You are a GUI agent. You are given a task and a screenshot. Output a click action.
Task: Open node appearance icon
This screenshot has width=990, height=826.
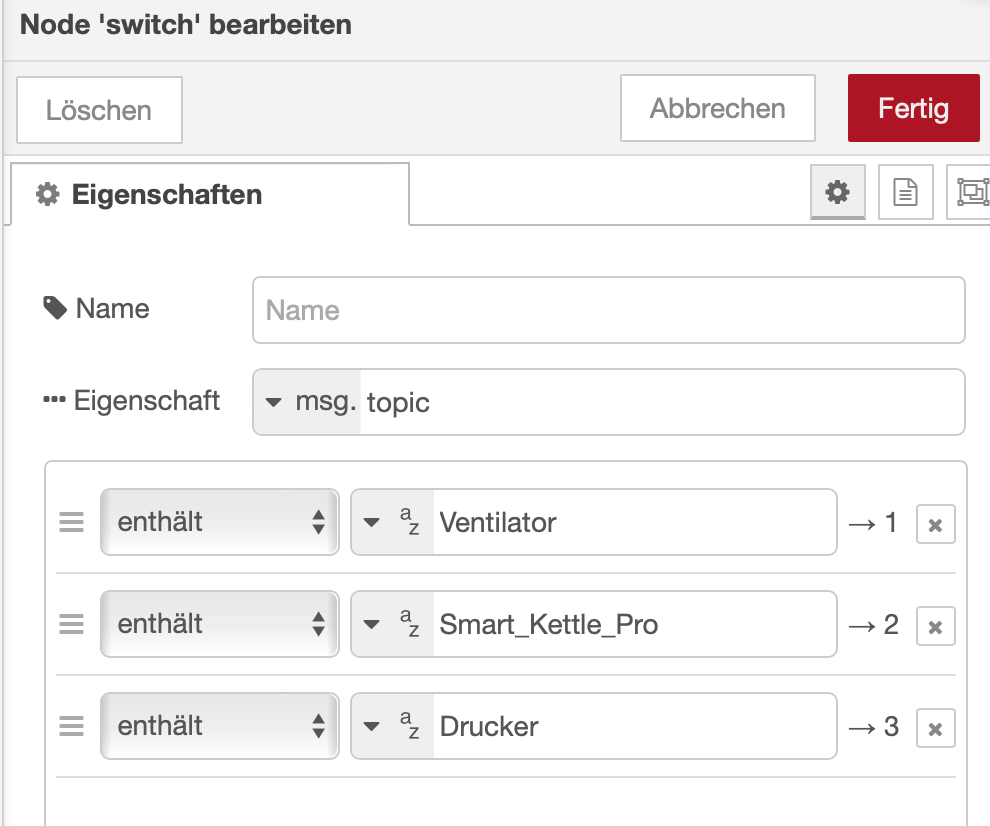[970, 192]
